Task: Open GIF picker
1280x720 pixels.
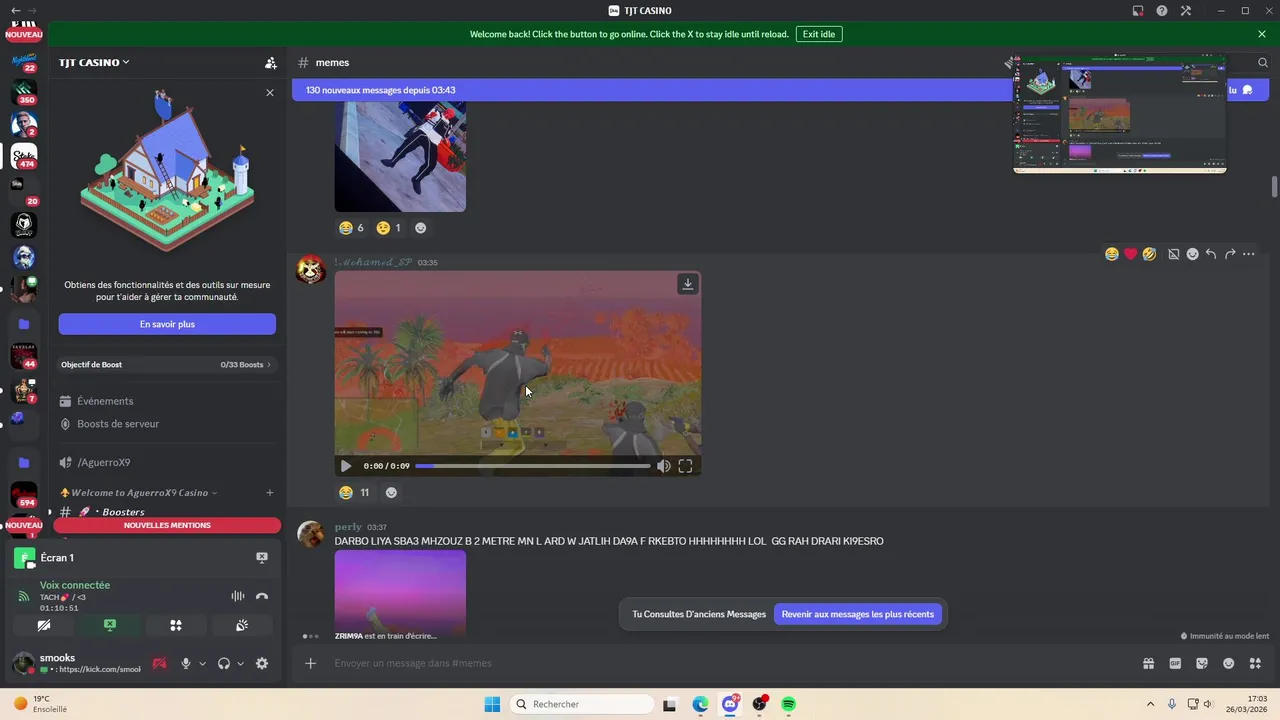Action: click(x=1175, y=663)
